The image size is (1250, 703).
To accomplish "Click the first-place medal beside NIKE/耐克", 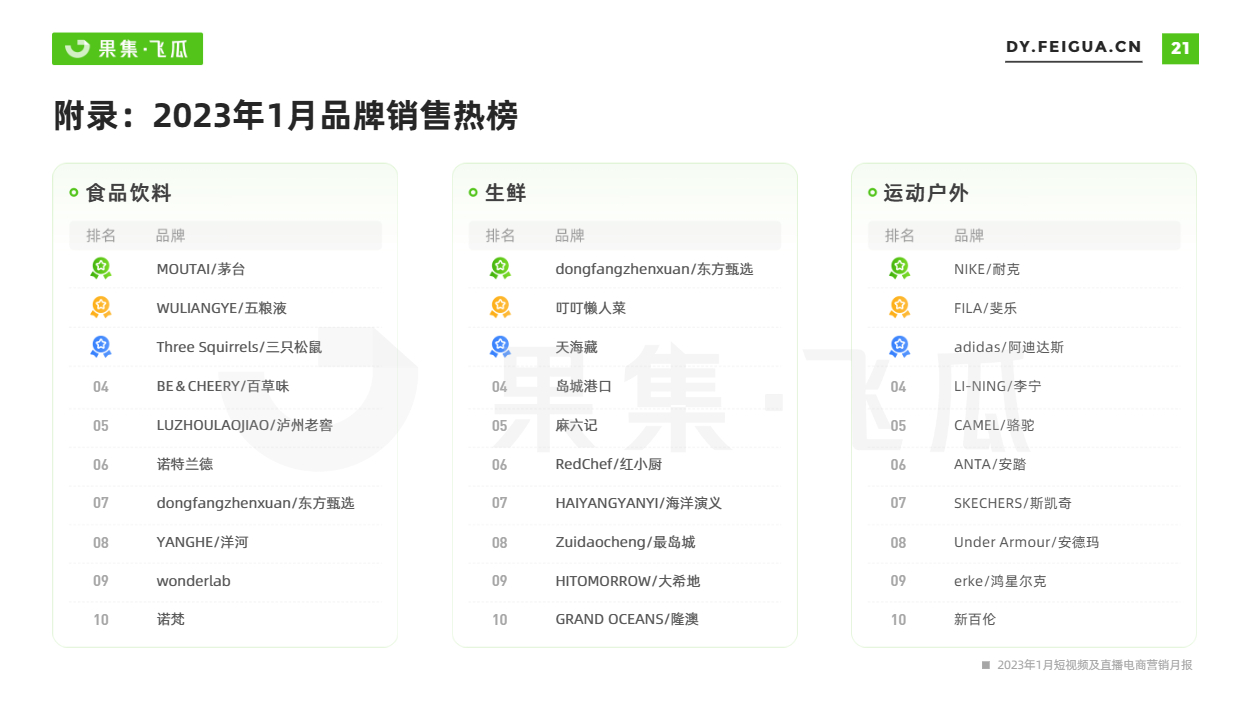I will pos(899,268).
